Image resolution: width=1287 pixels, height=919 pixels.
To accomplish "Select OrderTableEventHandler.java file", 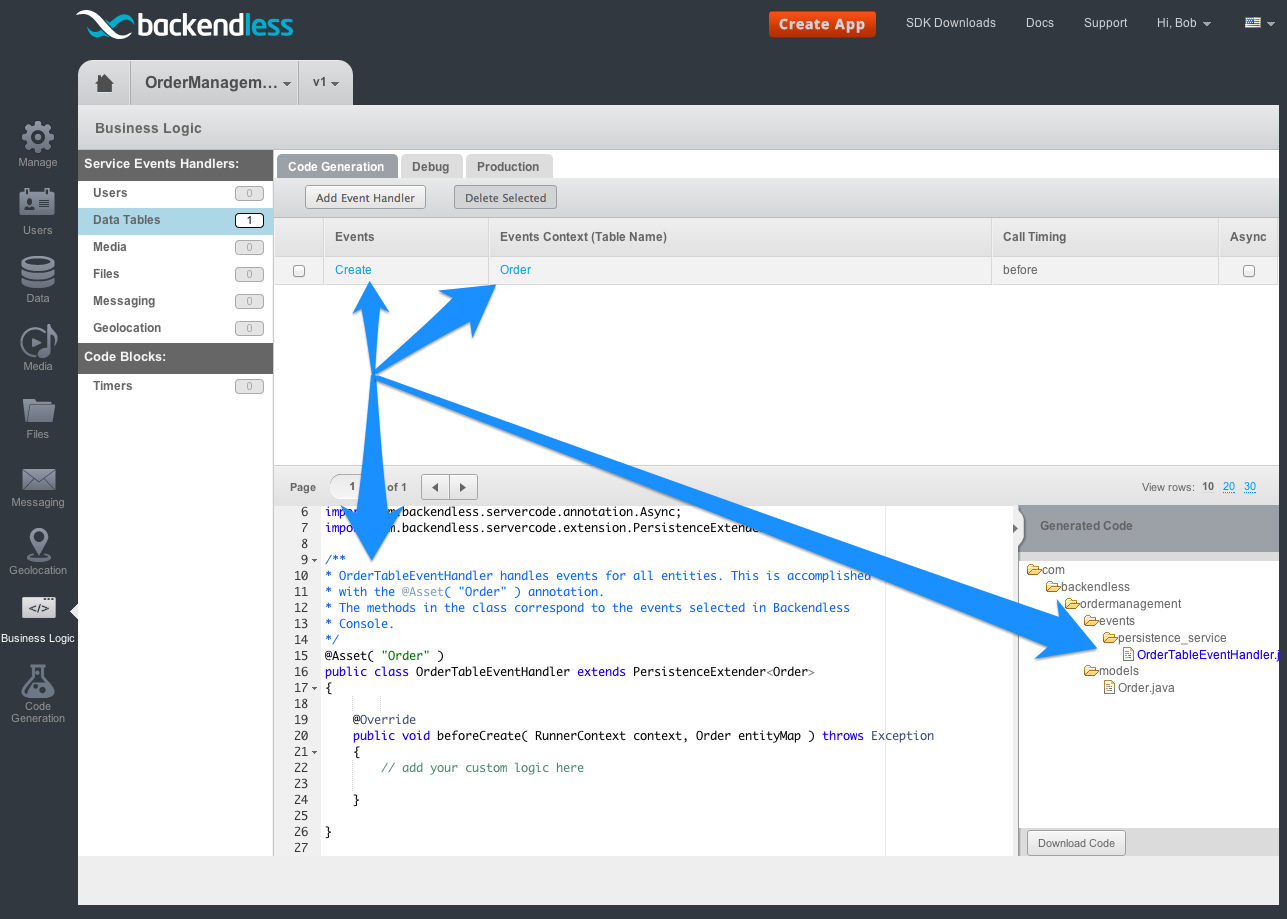I will 1200,655.
